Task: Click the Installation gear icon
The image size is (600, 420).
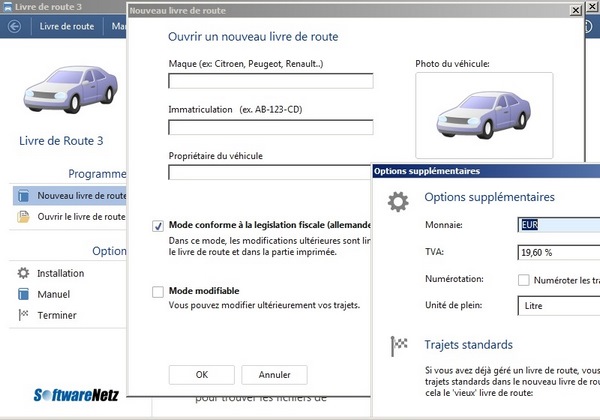Action: (23, 273)
